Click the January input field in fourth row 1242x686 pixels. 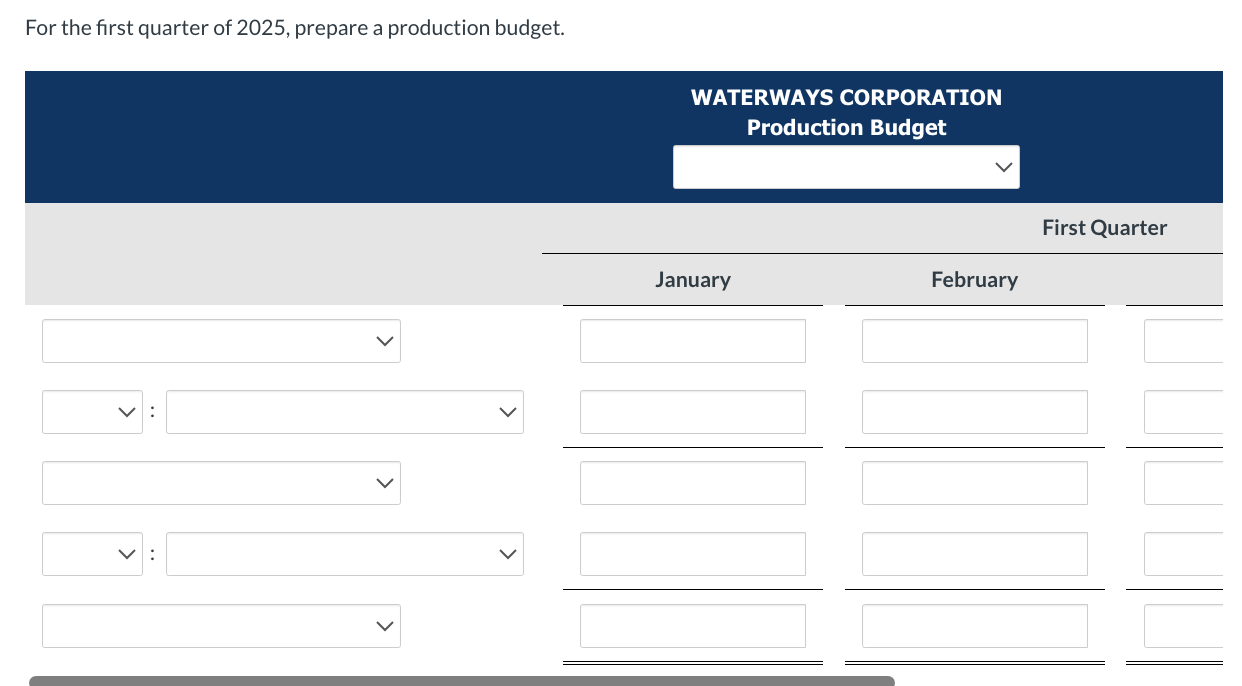(x=693, y=554)
